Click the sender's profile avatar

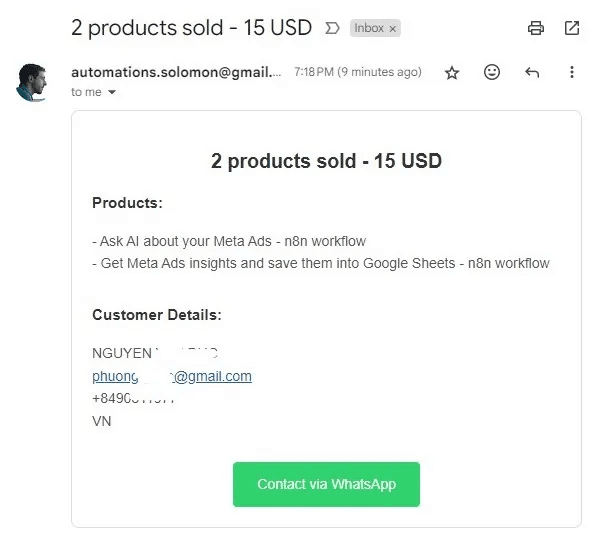pyautogui.click(x=32, y=82)
